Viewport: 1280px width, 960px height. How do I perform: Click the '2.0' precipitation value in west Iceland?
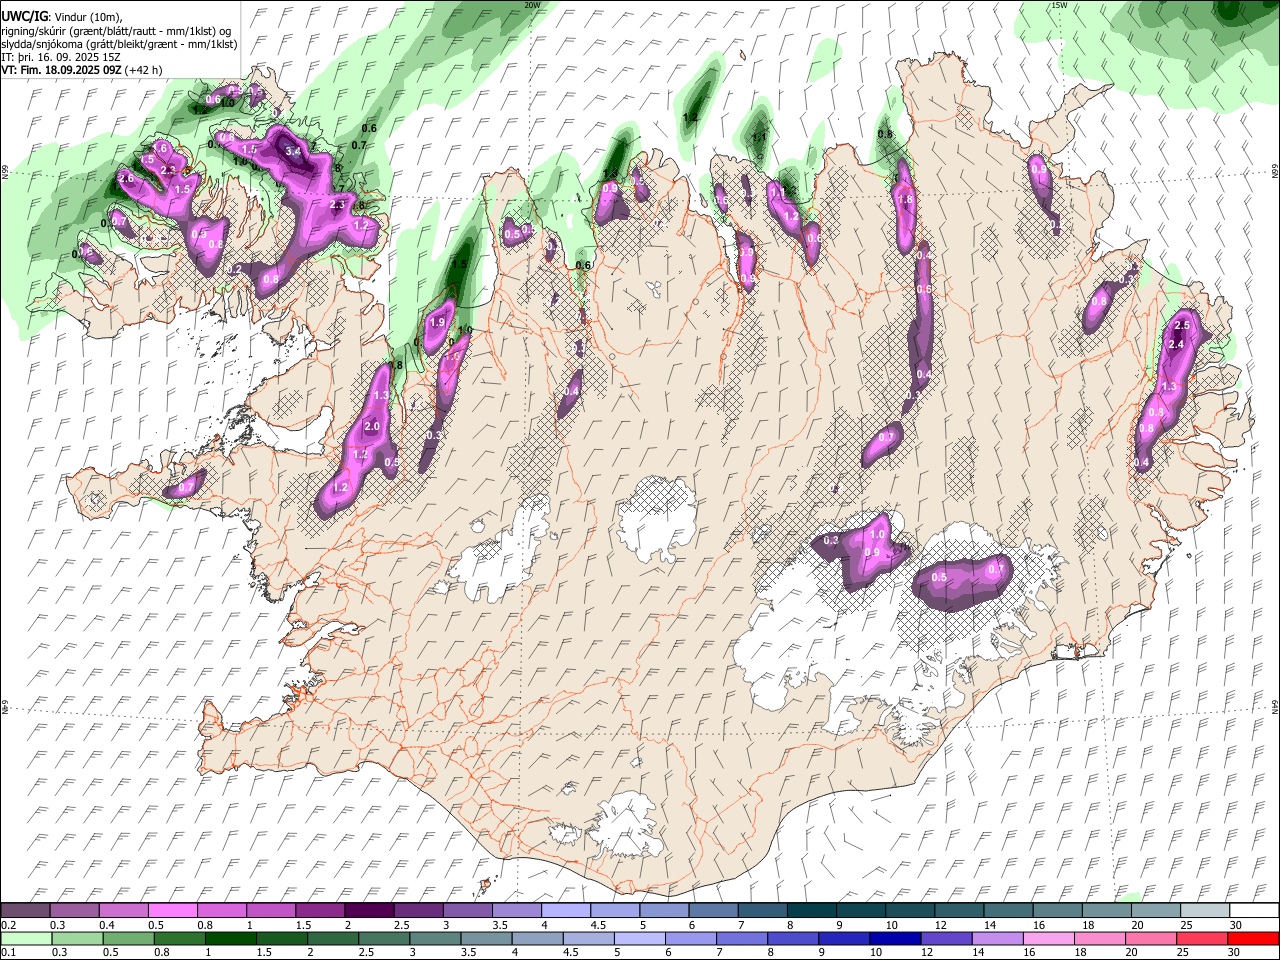tap(372, 427)
